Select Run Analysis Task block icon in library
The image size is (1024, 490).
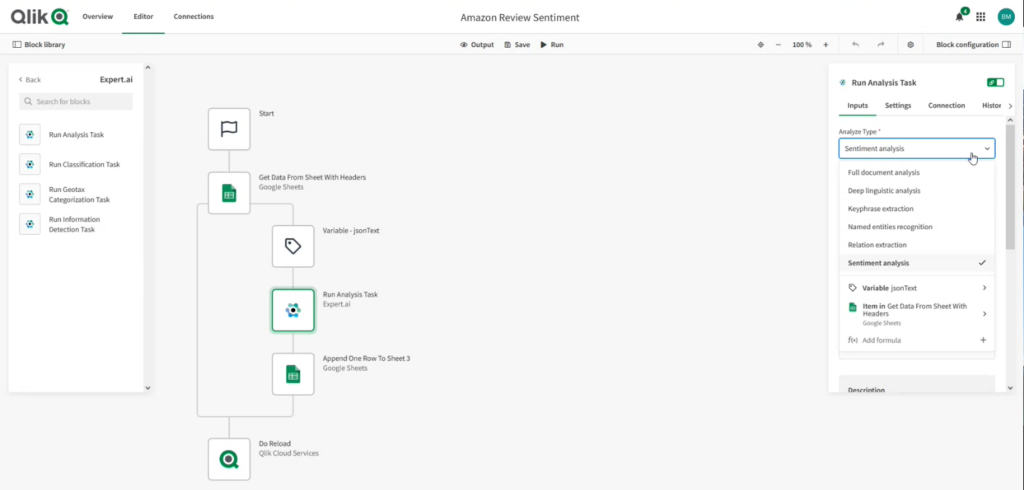pyautogui.click(x=30, y=135)
